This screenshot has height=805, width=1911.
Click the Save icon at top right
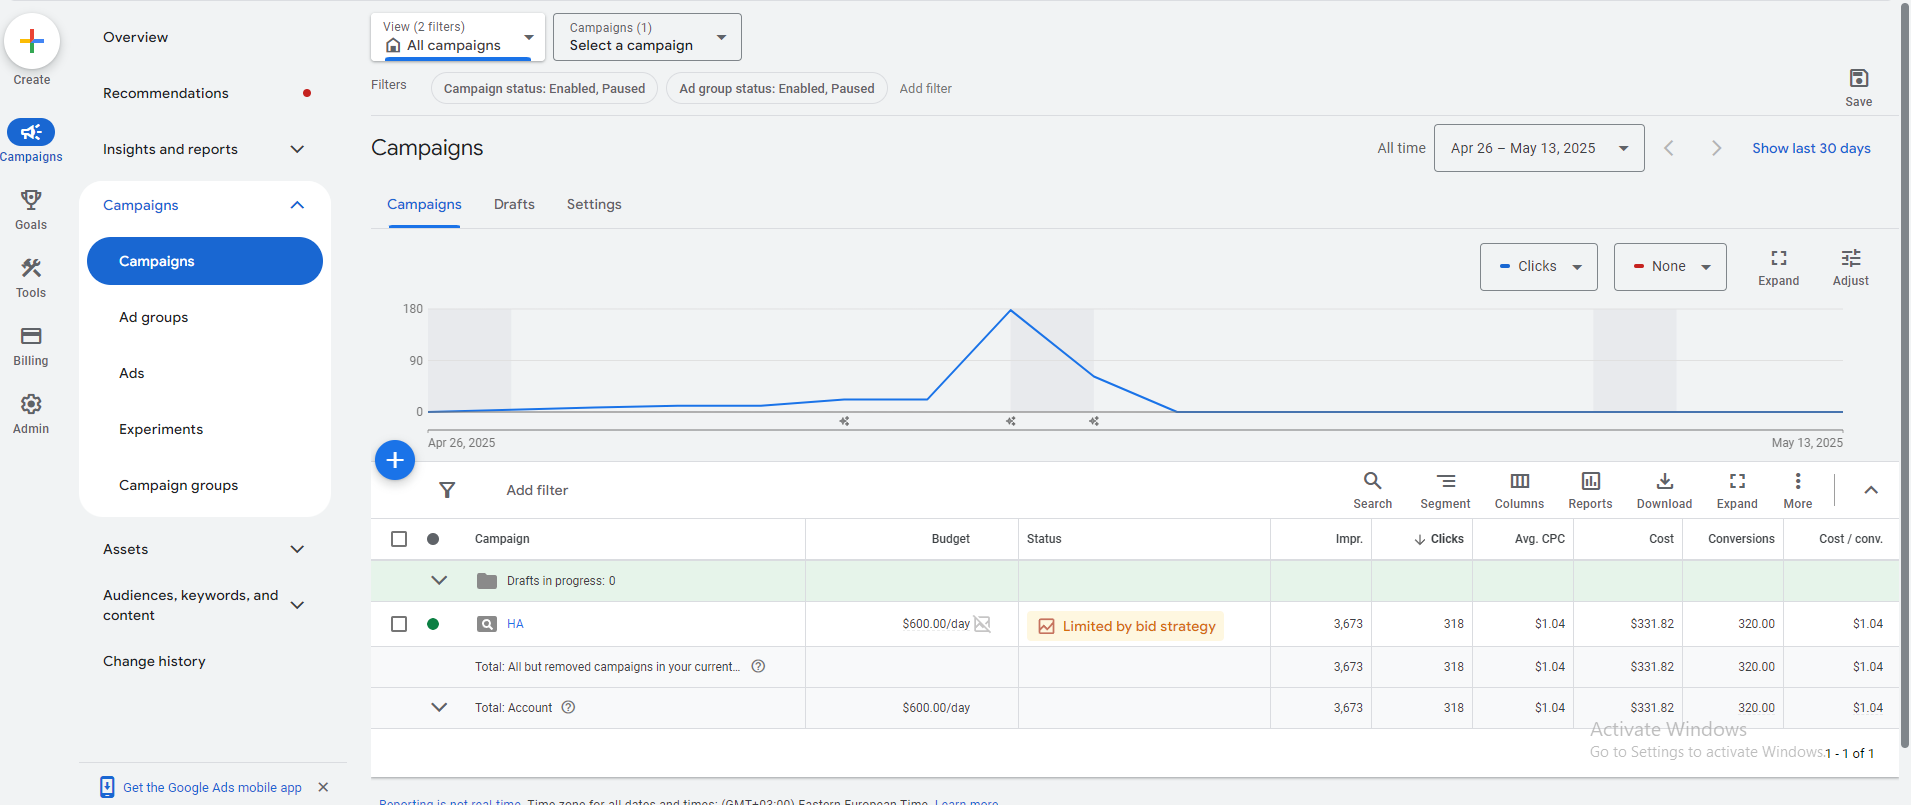coord(1858,78)
